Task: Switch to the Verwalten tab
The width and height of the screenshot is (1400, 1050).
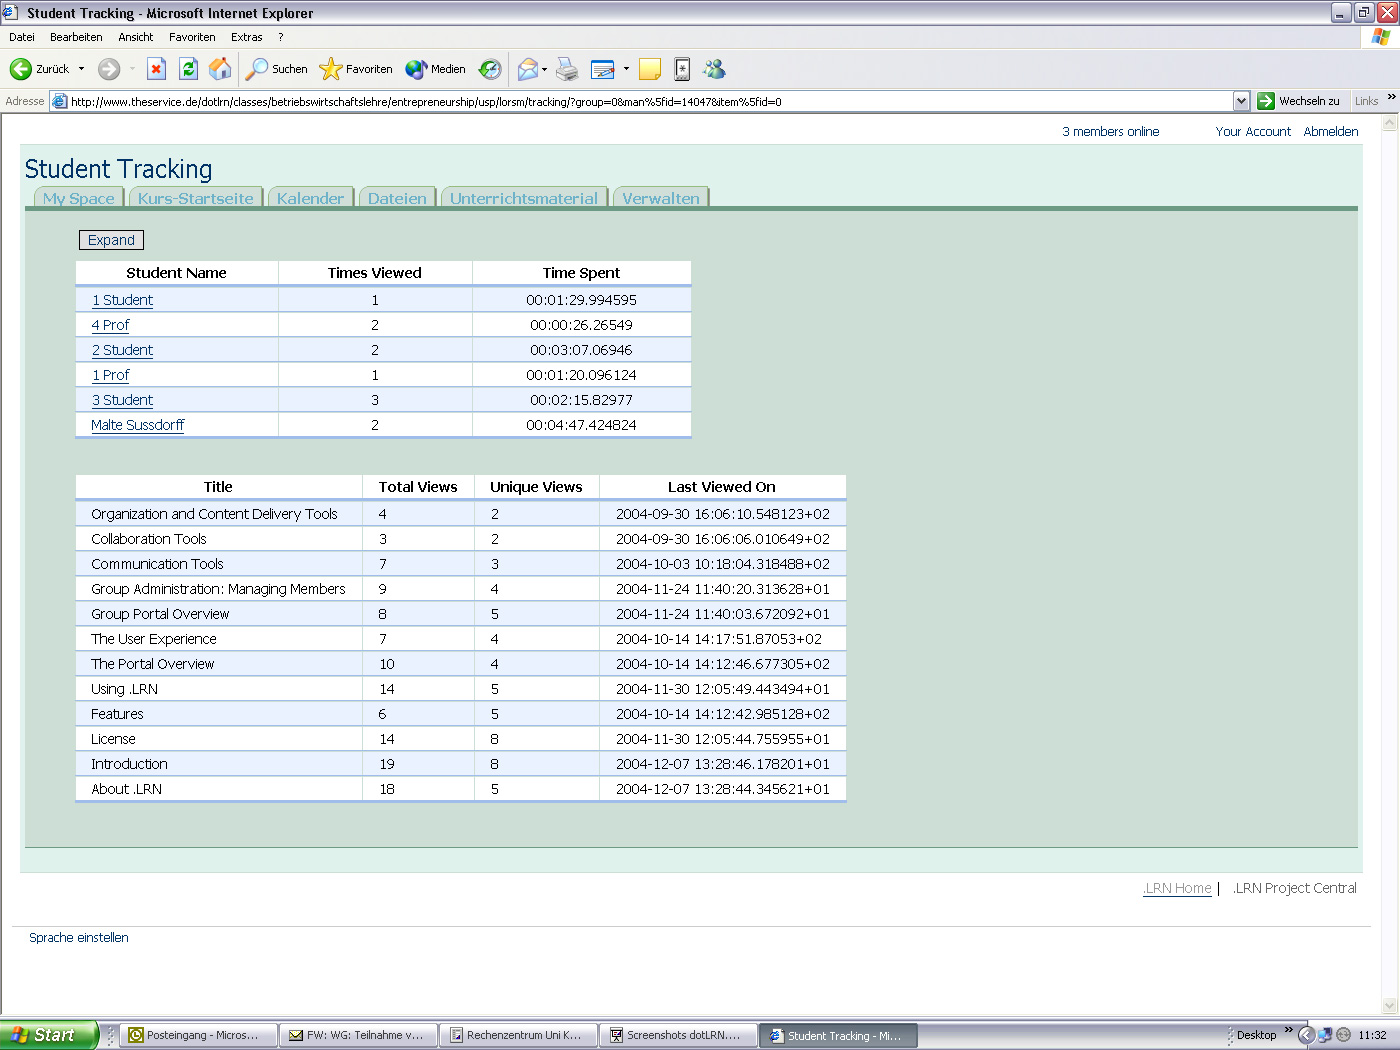Action: pos(660,198)
